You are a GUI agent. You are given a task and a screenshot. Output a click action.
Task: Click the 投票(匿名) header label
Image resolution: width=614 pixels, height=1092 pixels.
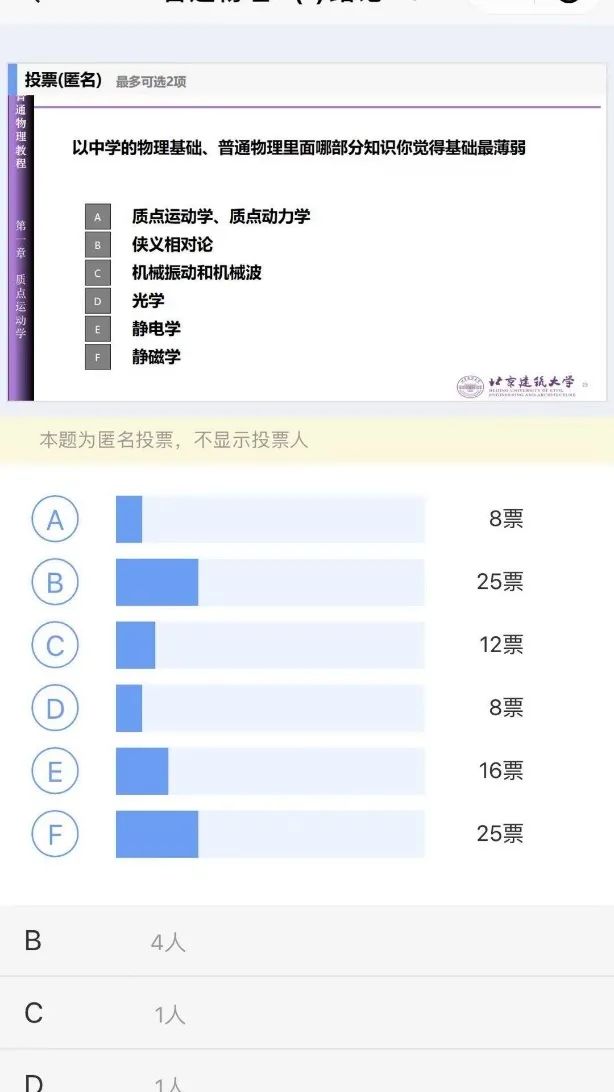click(x=63, y=80)
